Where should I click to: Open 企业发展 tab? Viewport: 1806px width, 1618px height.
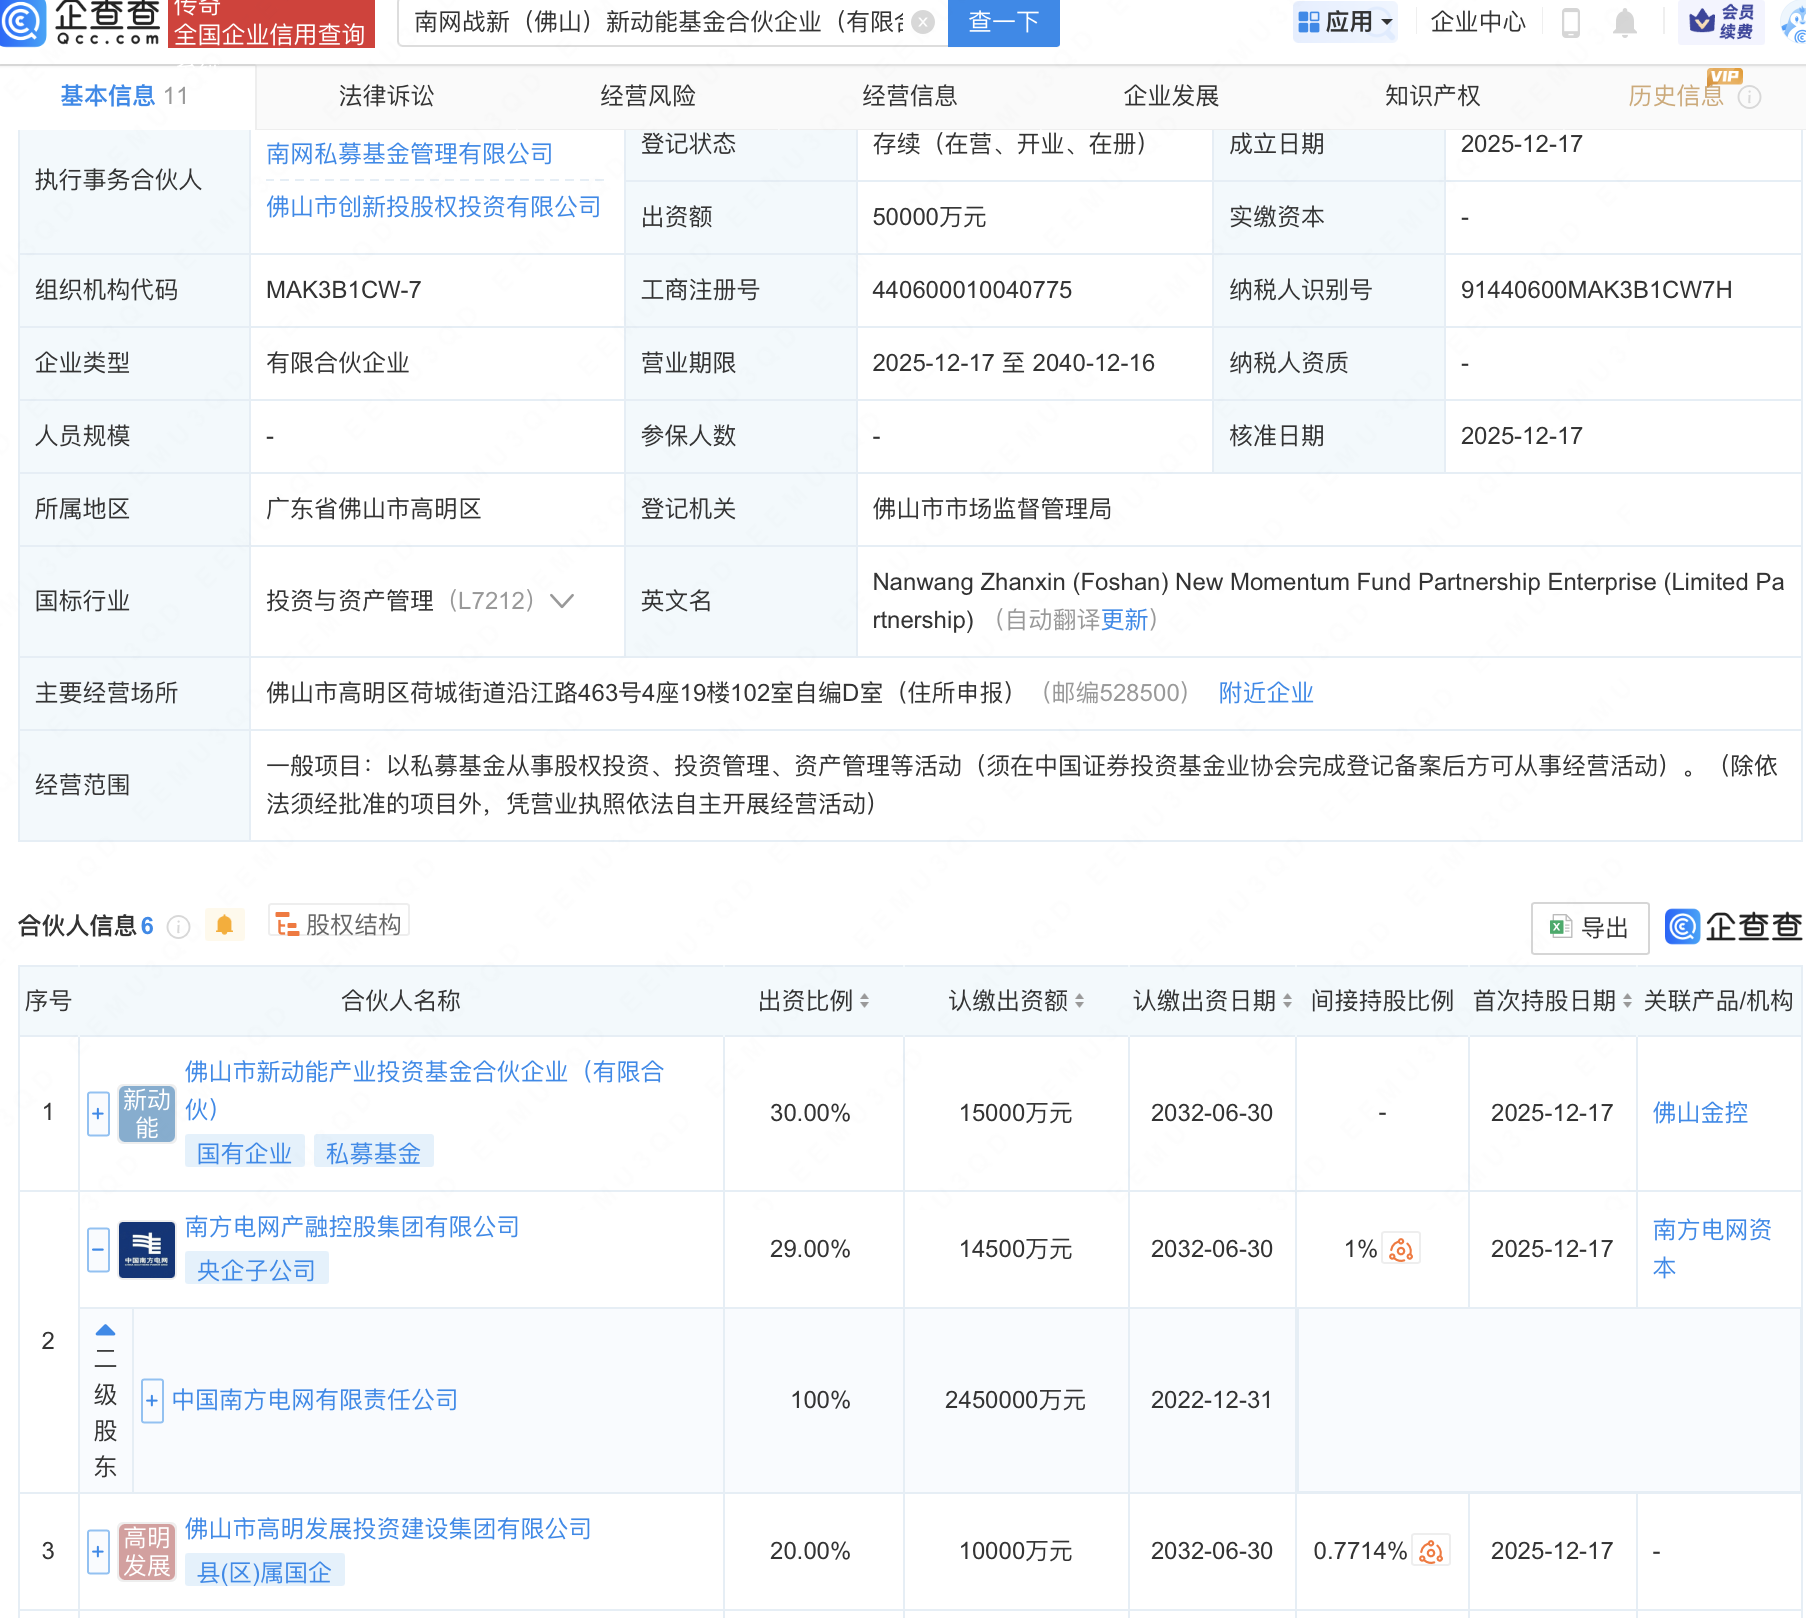point(1171,96)
